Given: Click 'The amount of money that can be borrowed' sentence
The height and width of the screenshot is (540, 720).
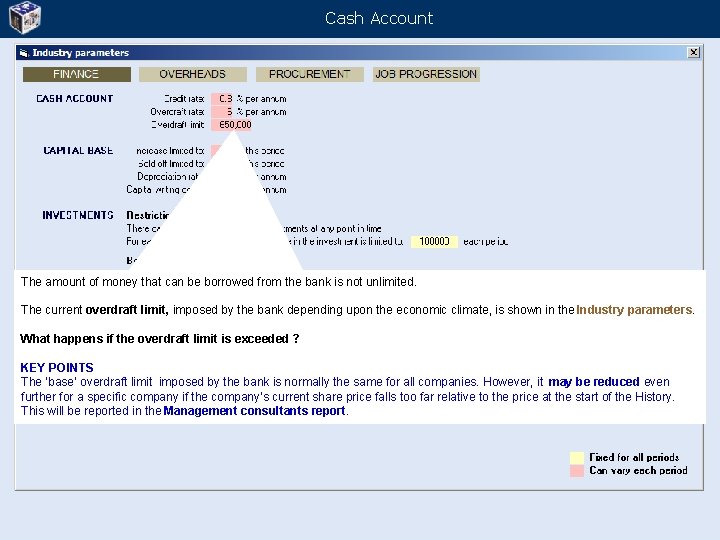Looking at the screenshot, I should click(x=219, y=282).
